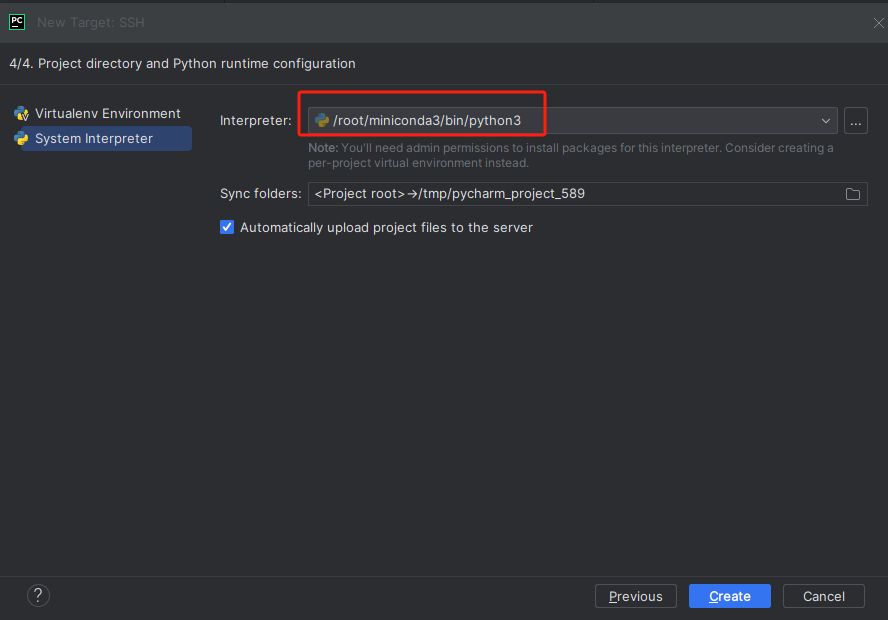Click the PyCharm logo in title bar

[17, 21]
